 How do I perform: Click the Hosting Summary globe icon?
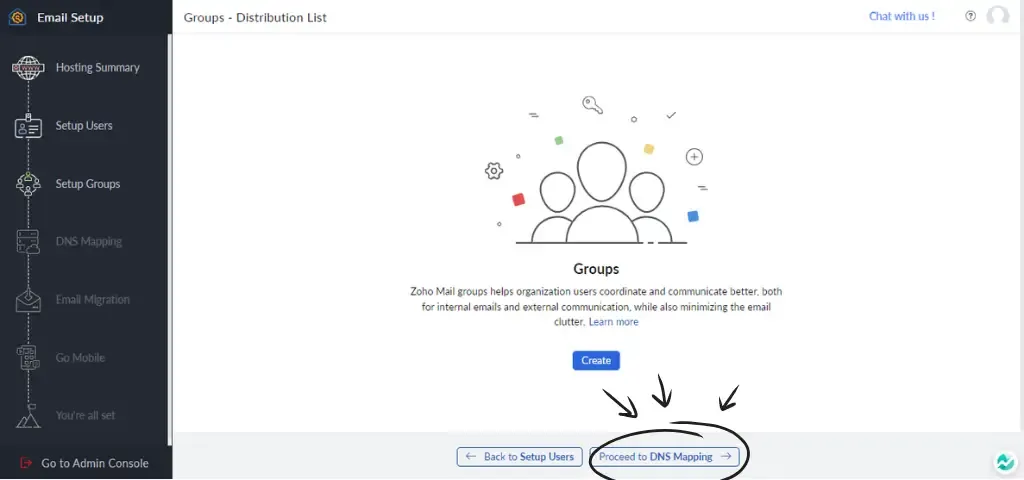[28, 68]
